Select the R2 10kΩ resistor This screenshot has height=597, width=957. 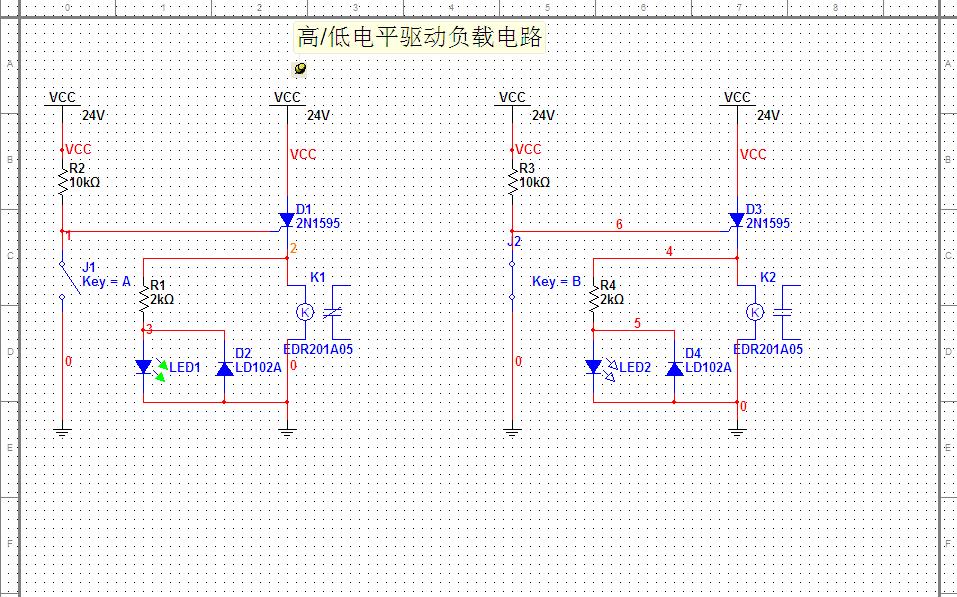[x=63, y=182]
